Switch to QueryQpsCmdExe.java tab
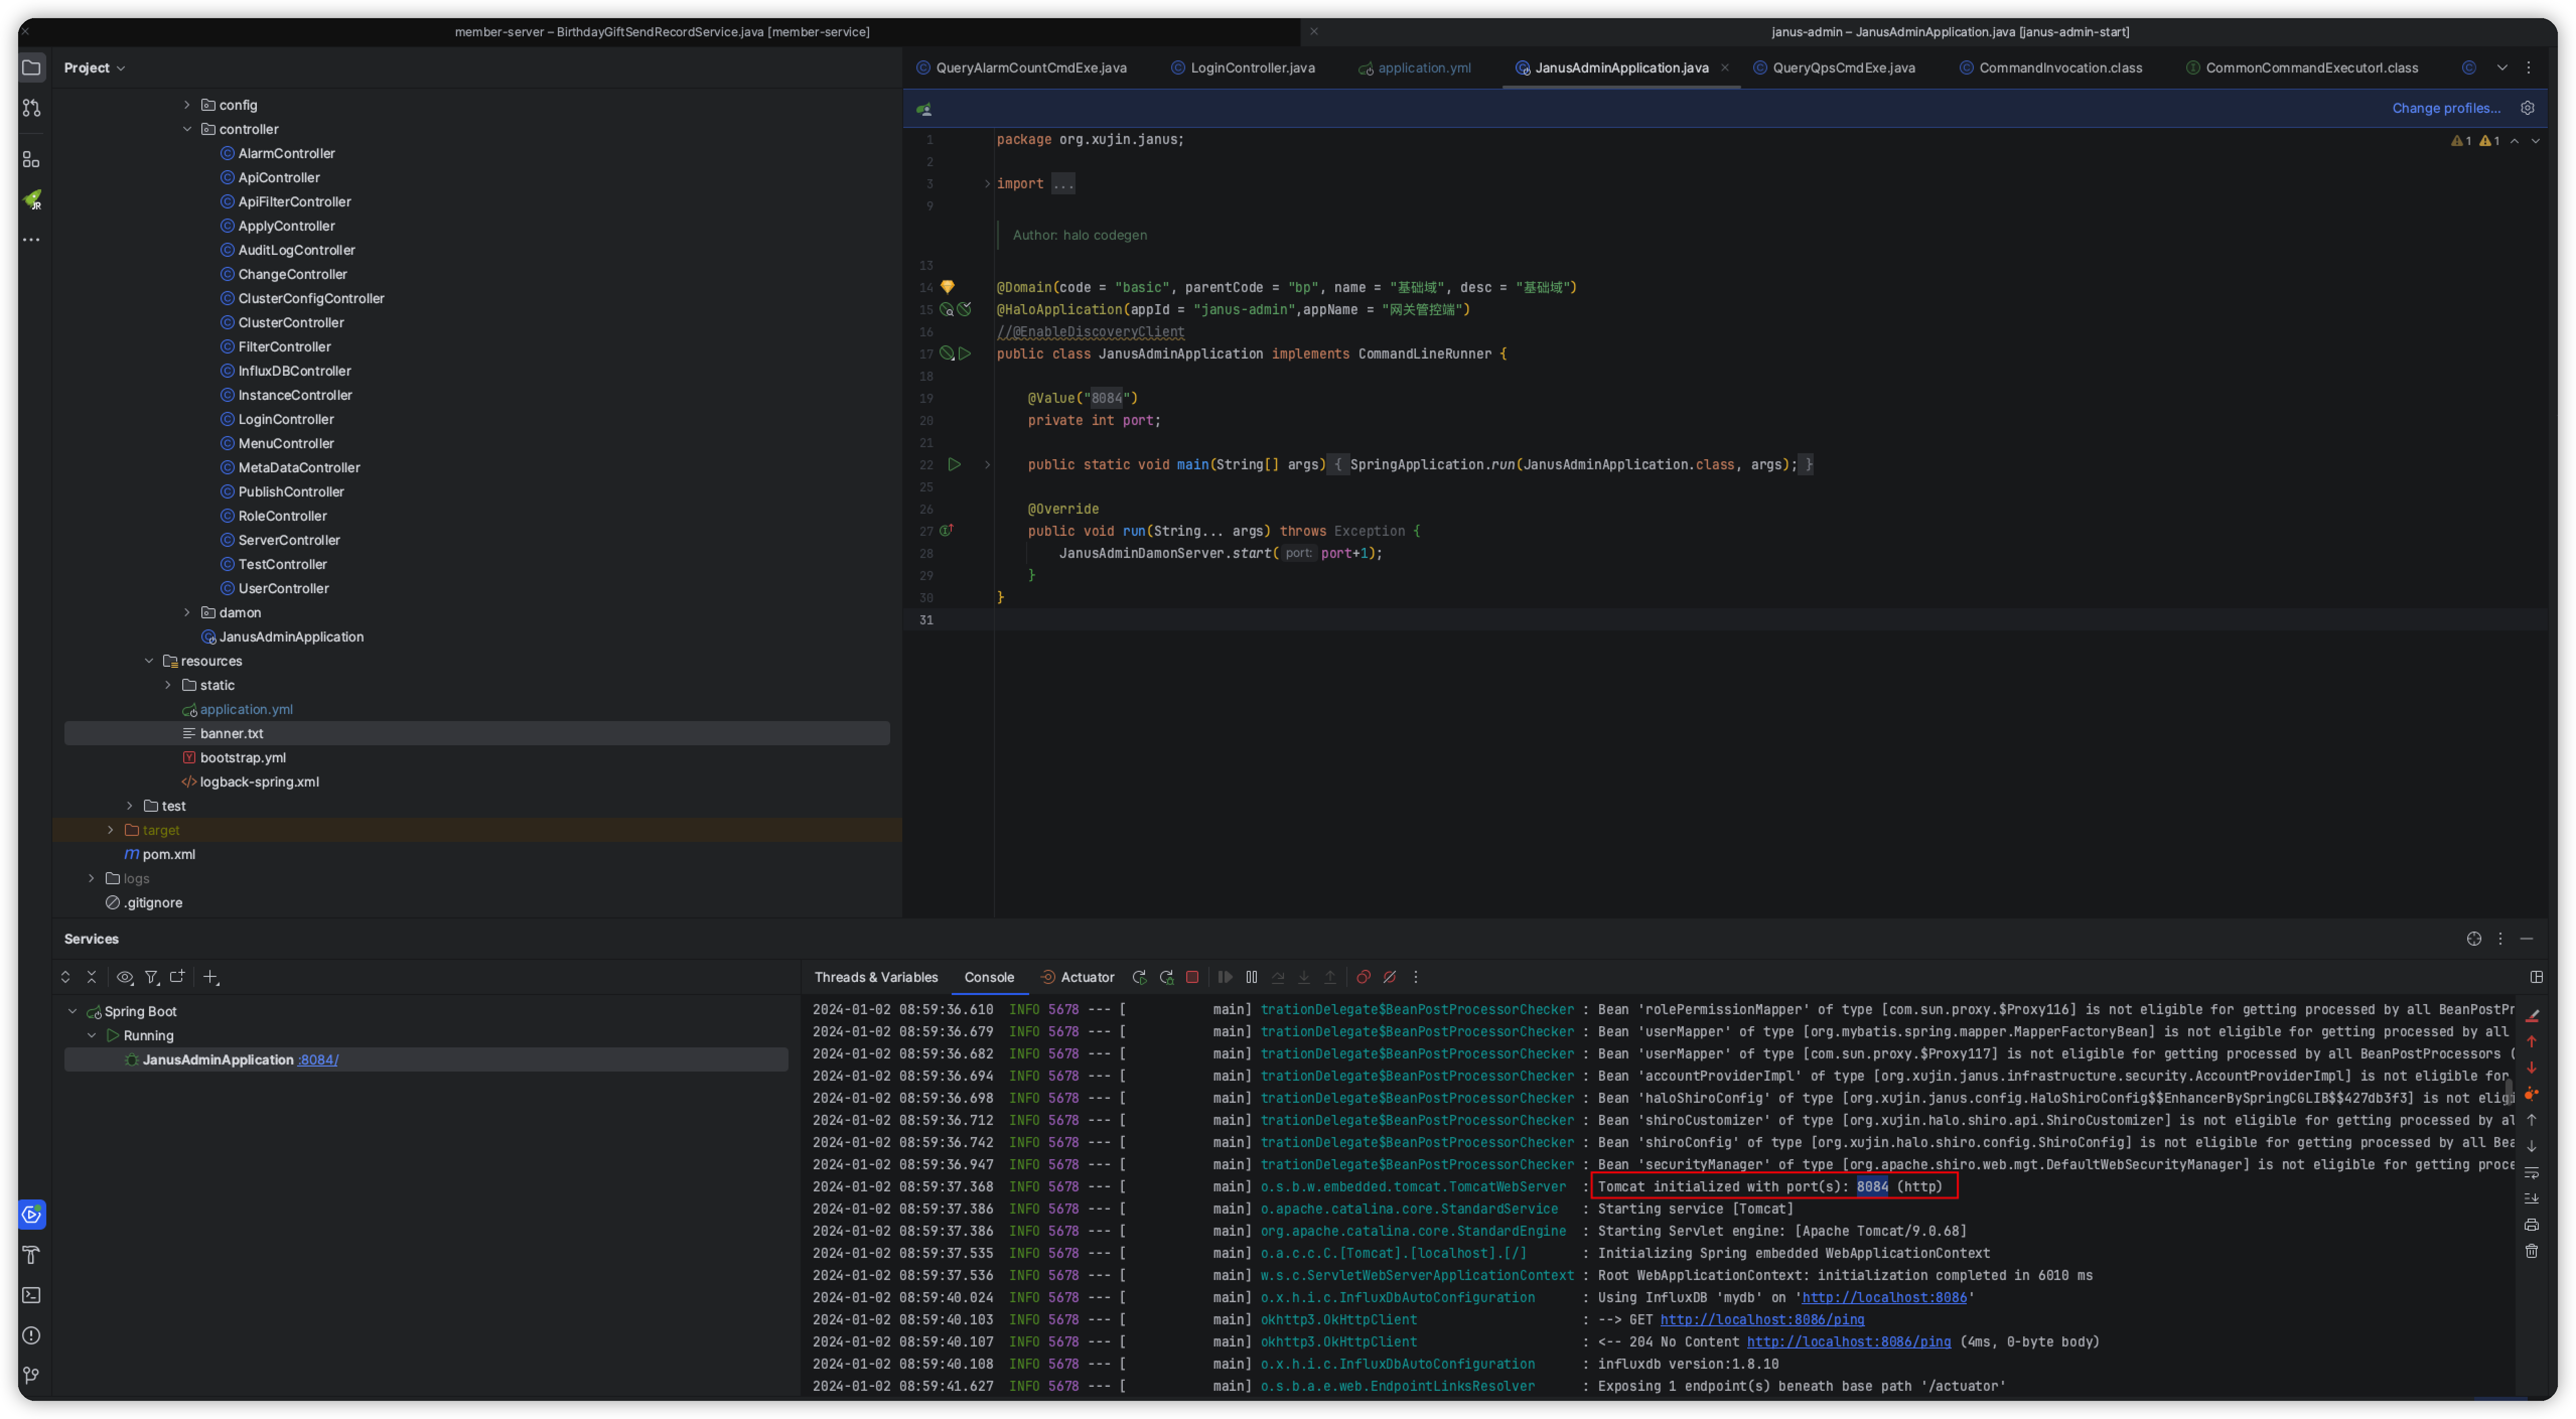This screenshot has height=1419, width=2576. click(x=1833, y=68)
